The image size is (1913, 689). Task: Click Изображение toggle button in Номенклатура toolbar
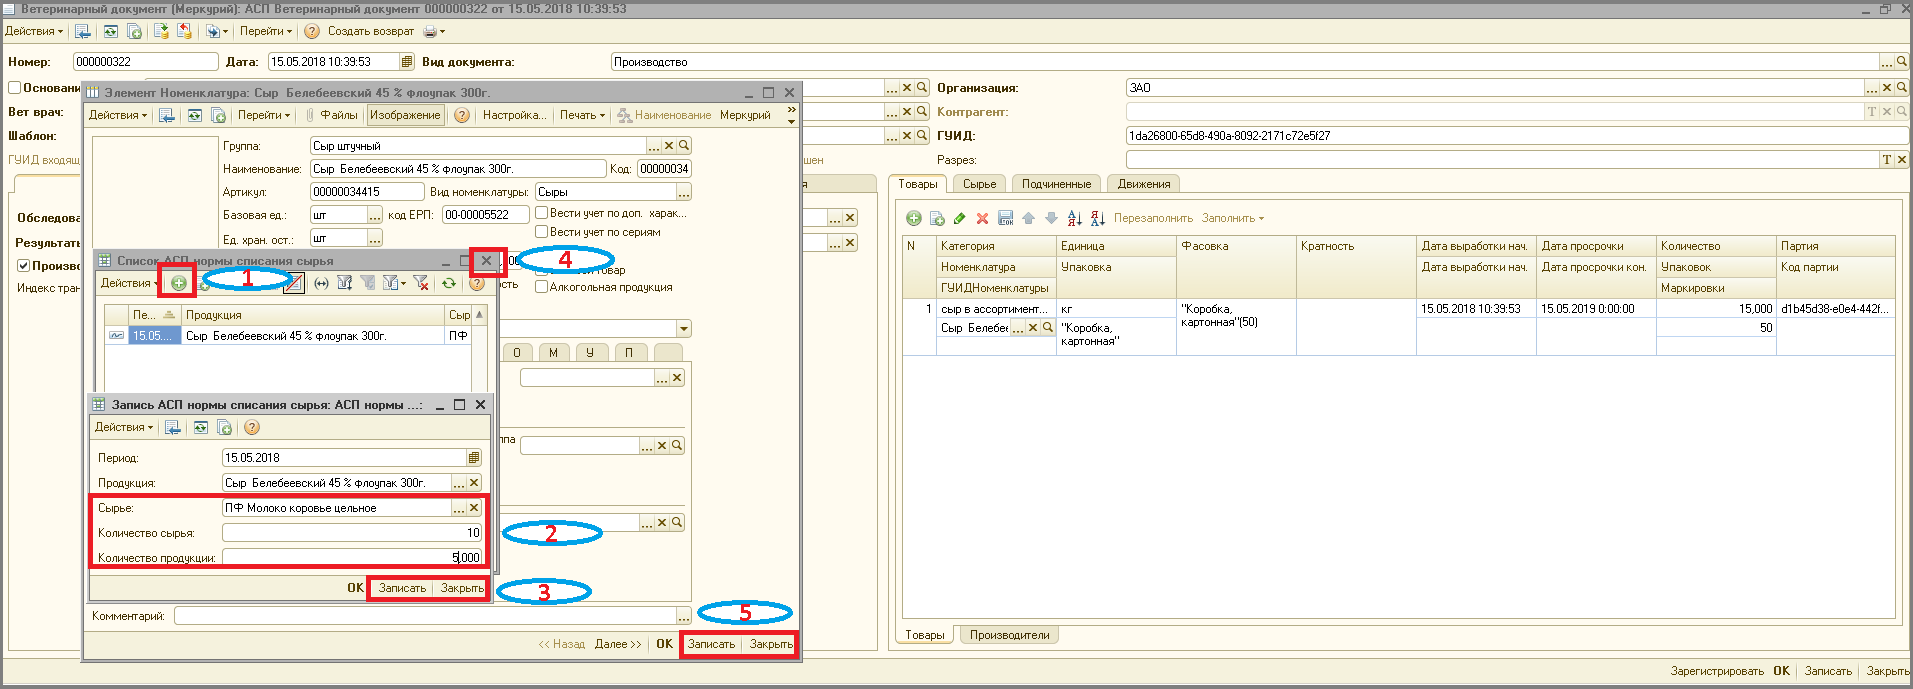pyautogui.click(x=405, y=115)
